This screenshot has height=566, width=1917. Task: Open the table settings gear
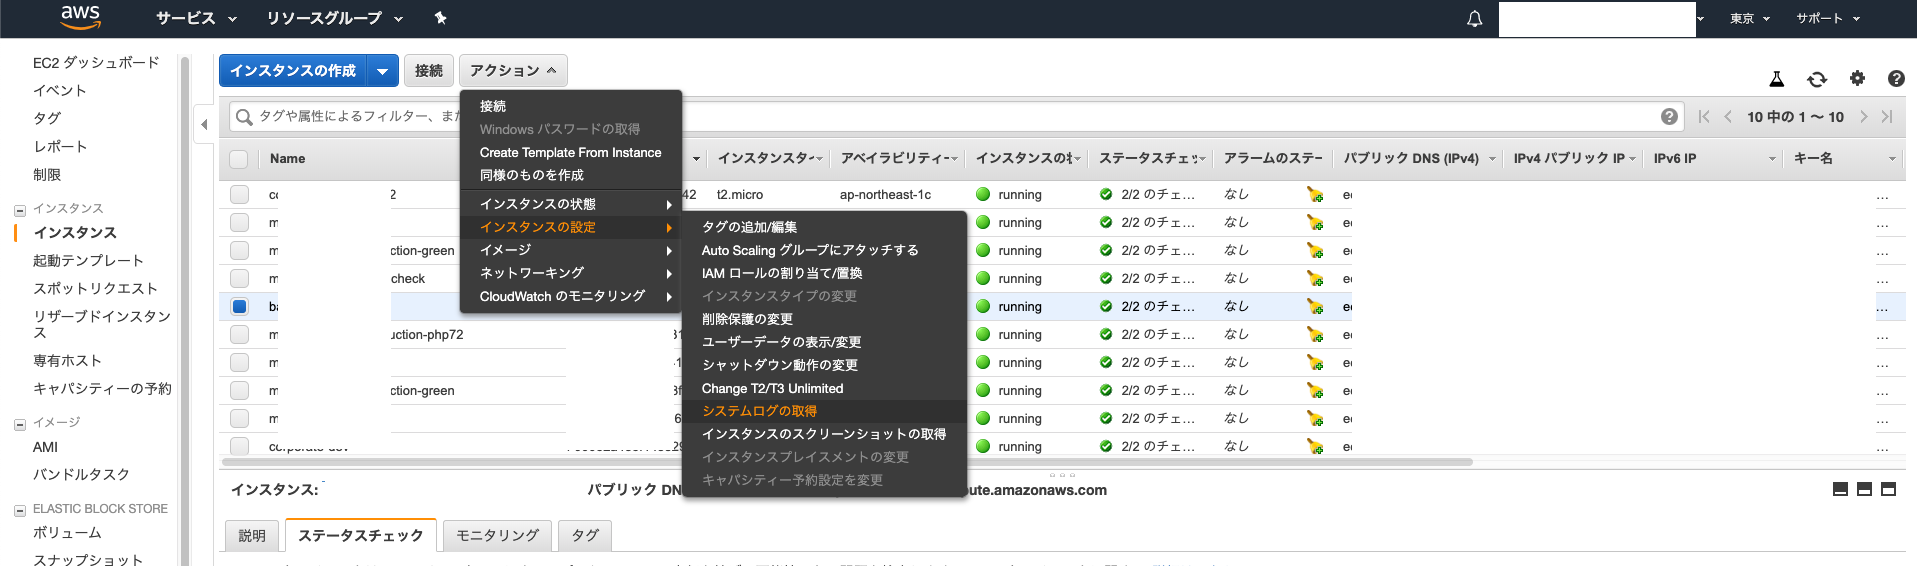click(x=1857, y=78)
